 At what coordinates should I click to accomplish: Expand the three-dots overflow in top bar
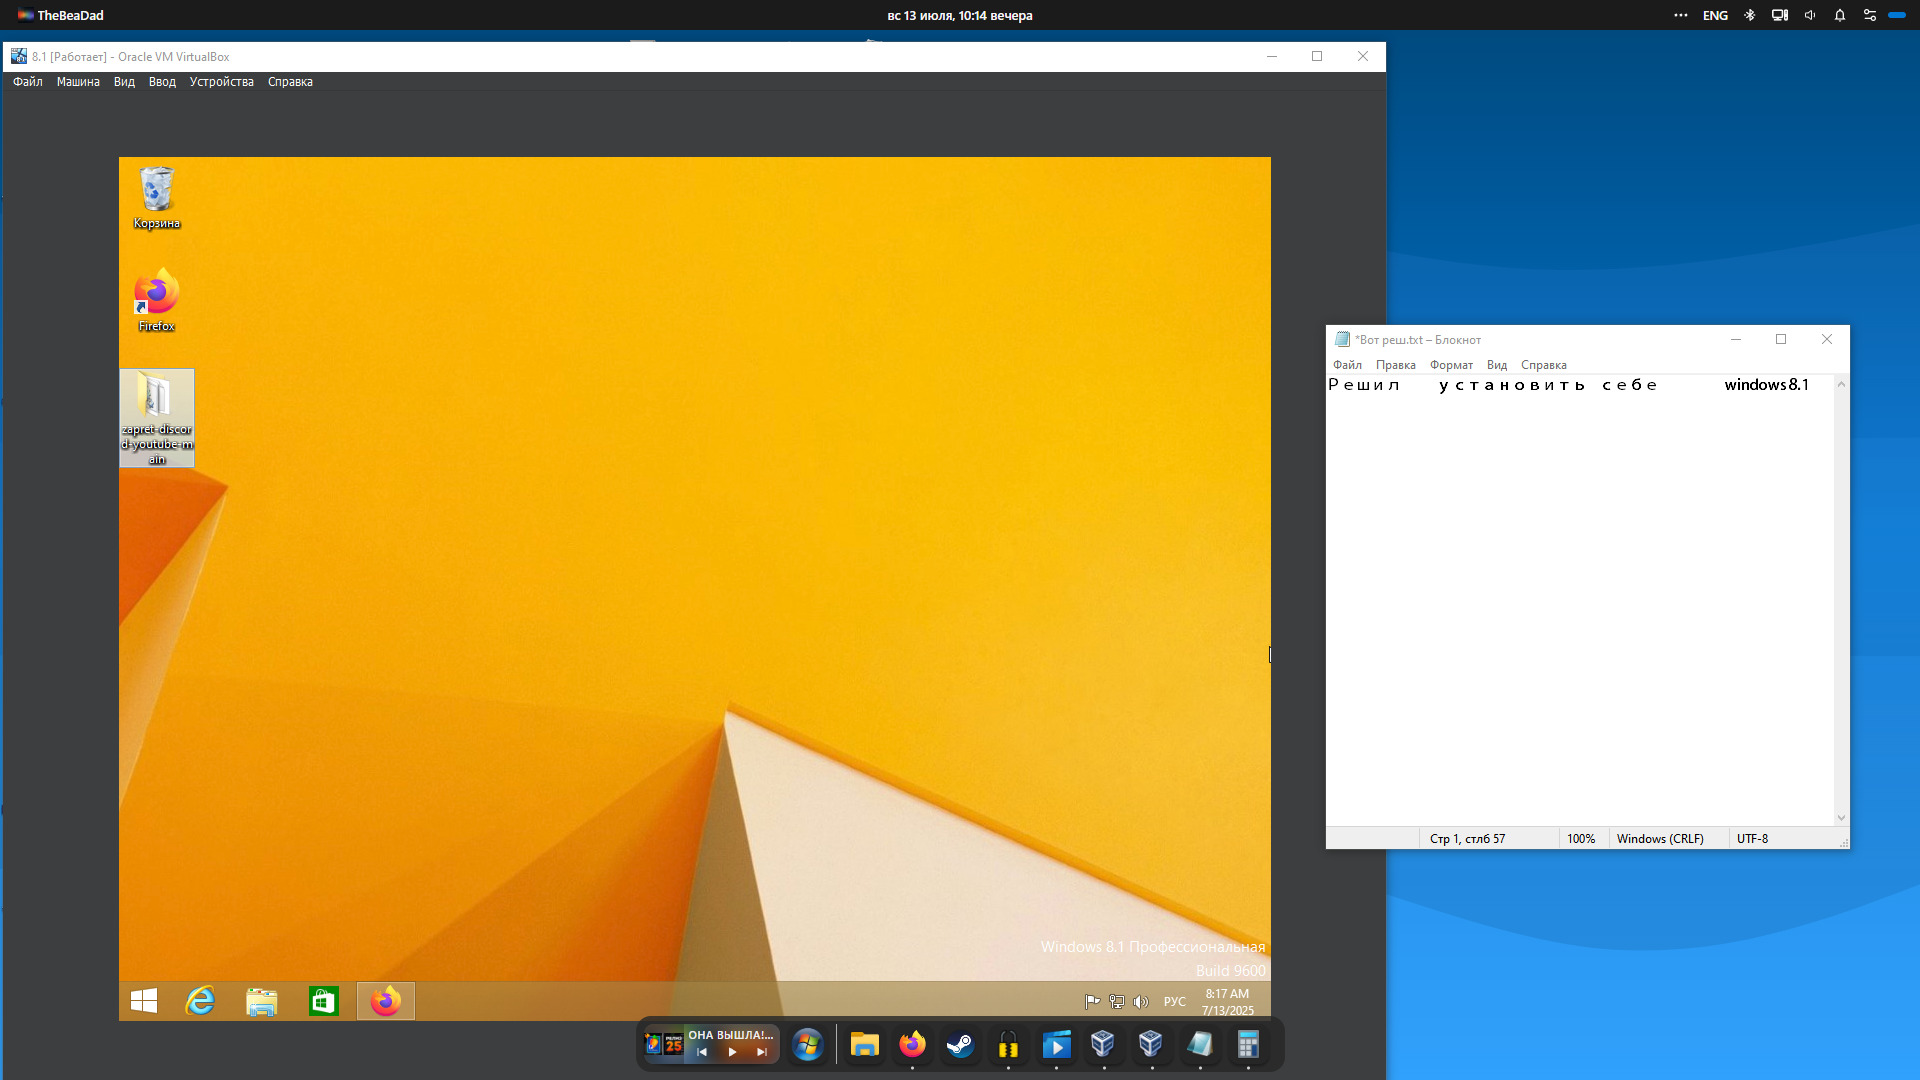click(1680, 15)
